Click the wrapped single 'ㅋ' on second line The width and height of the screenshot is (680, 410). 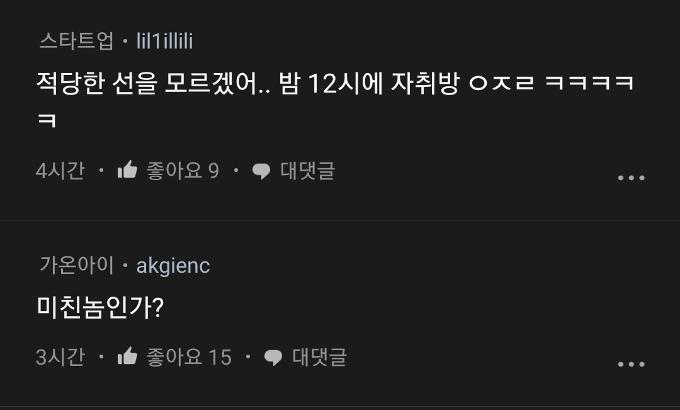[46, 121]
